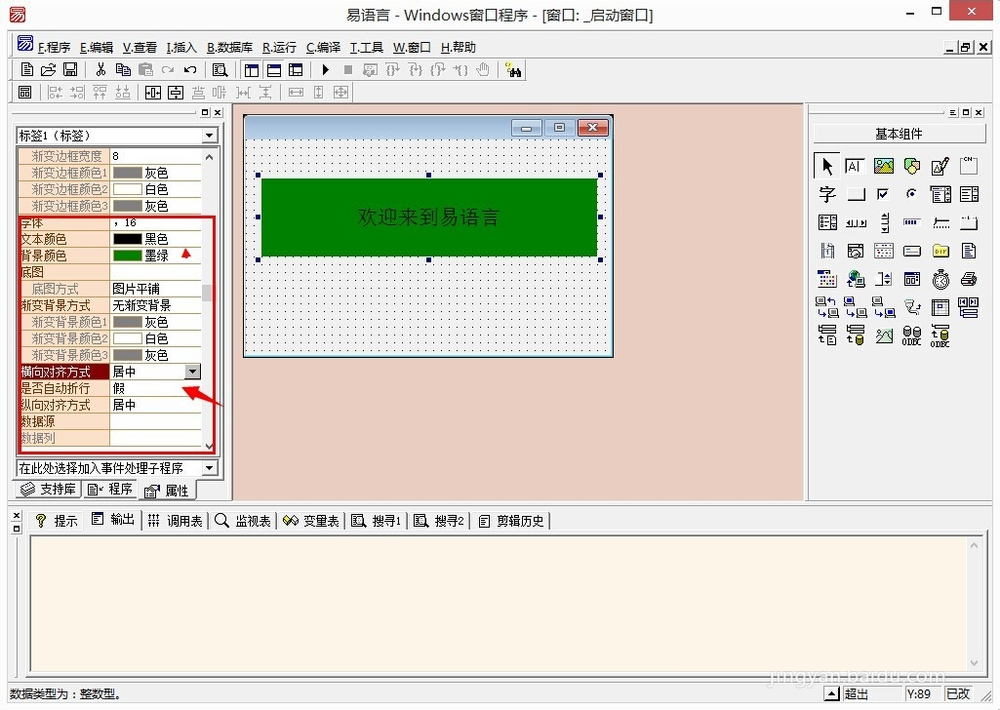
Task: Switch to the 调用表 tab
Action: point(175,521)
